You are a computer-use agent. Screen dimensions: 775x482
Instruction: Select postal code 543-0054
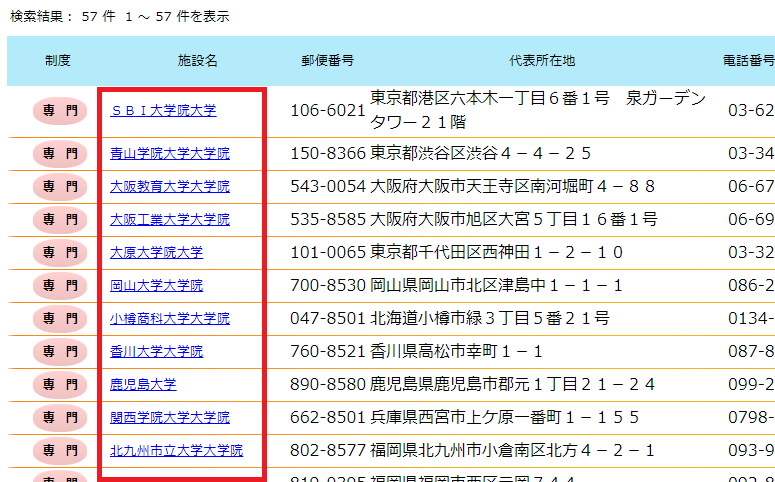tap(328, 187)
